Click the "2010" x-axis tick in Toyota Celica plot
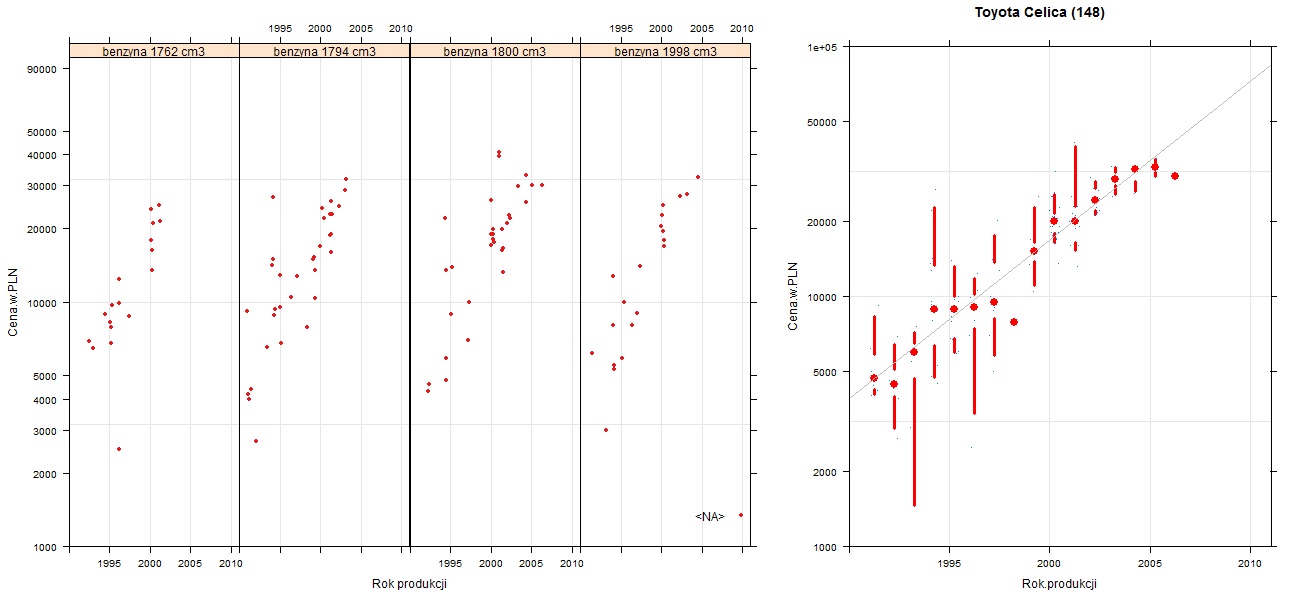 (1251, 565)
